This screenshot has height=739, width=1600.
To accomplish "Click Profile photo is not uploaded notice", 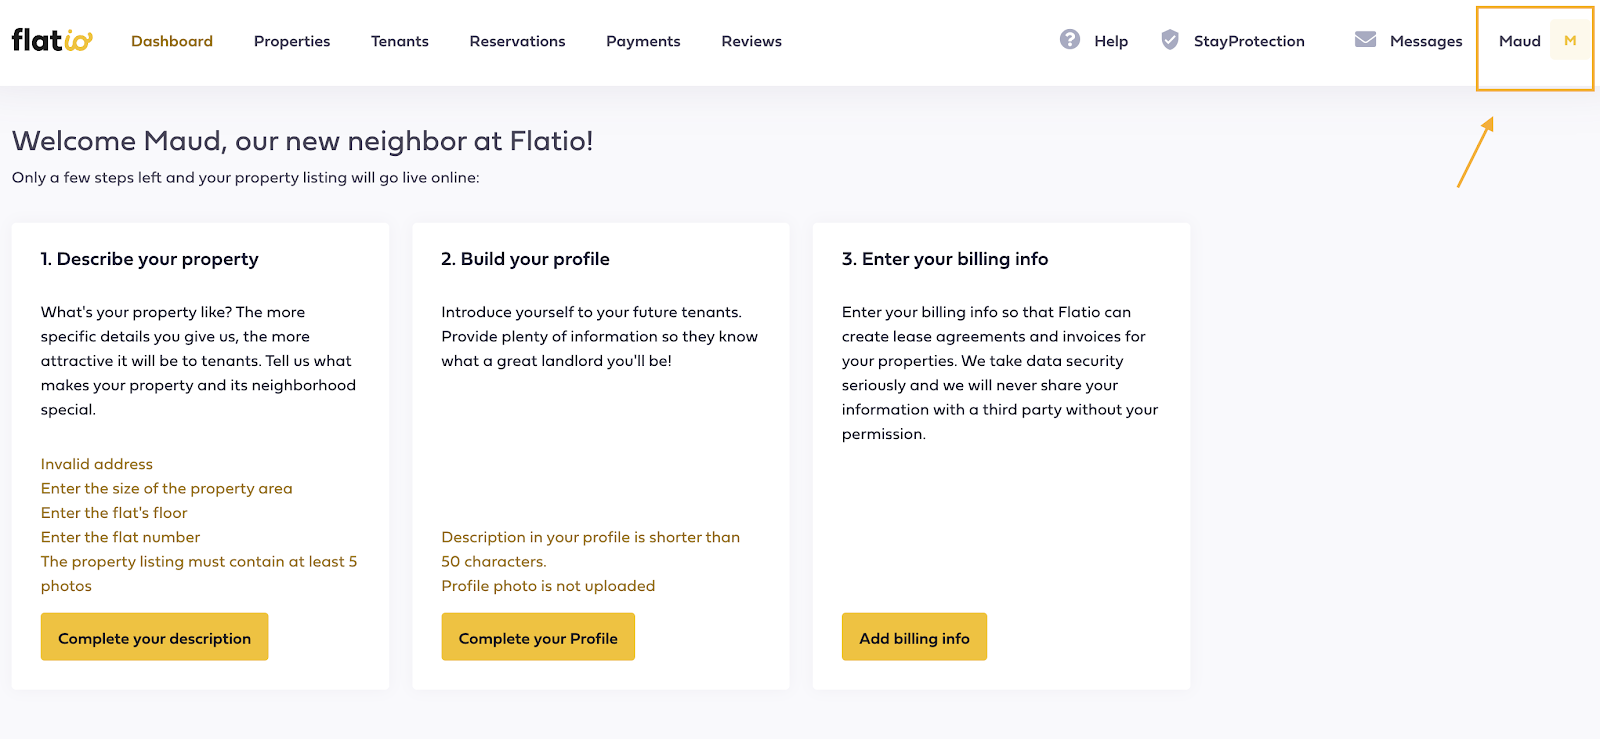I will coord(548,586).
